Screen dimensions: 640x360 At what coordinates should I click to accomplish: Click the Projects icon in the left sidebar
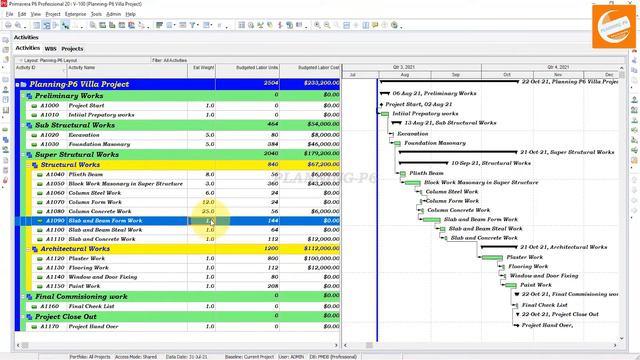(5, 40)
